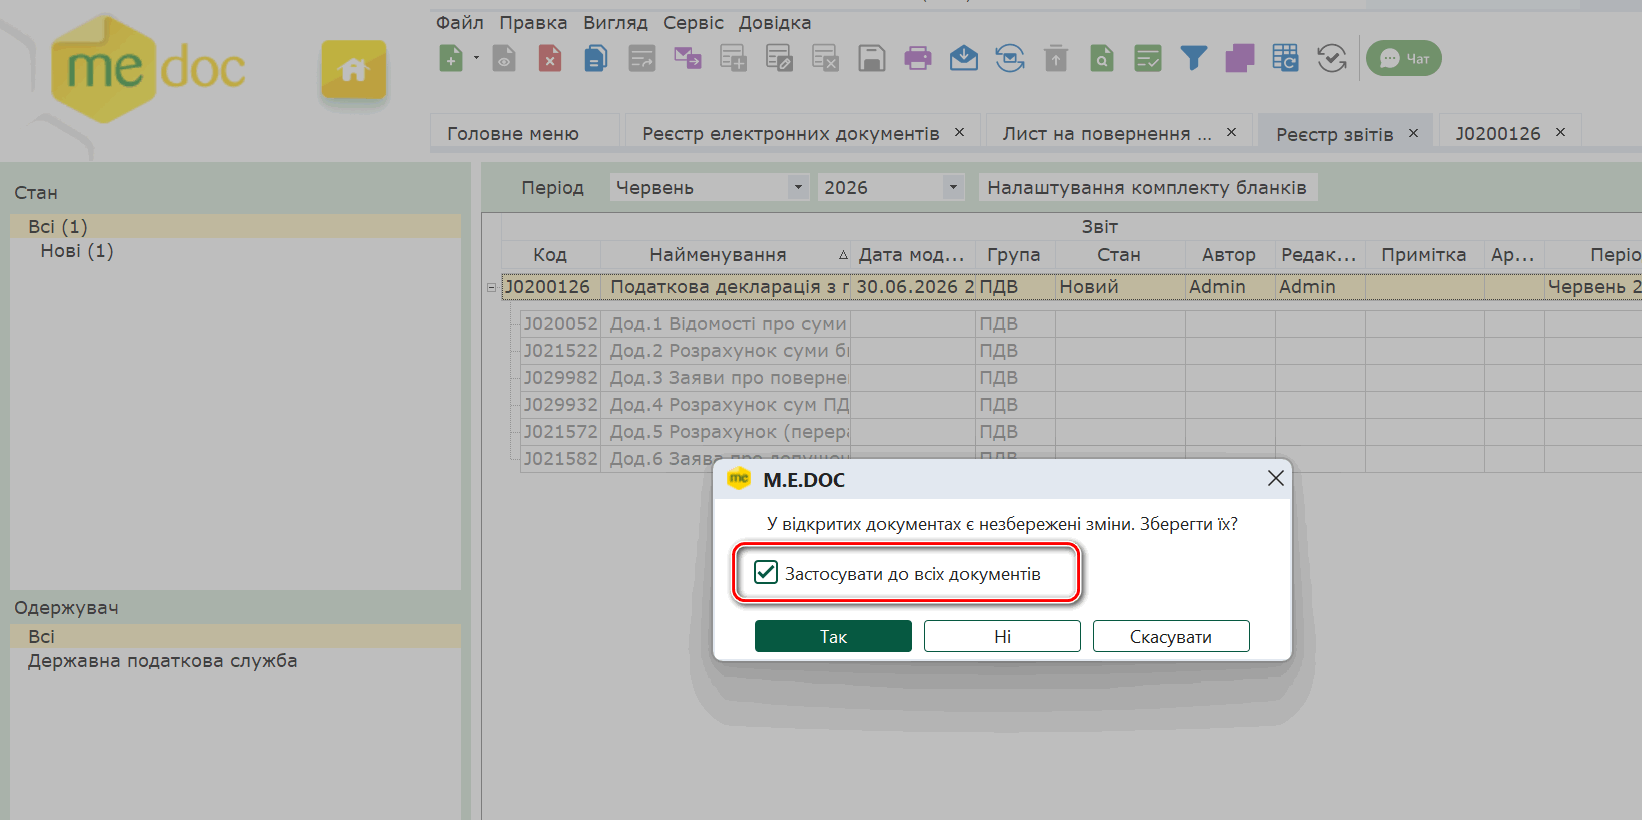This screenshot has height=820, width=1642.
Task: Click the Так button in dialog
Action: 833,636
